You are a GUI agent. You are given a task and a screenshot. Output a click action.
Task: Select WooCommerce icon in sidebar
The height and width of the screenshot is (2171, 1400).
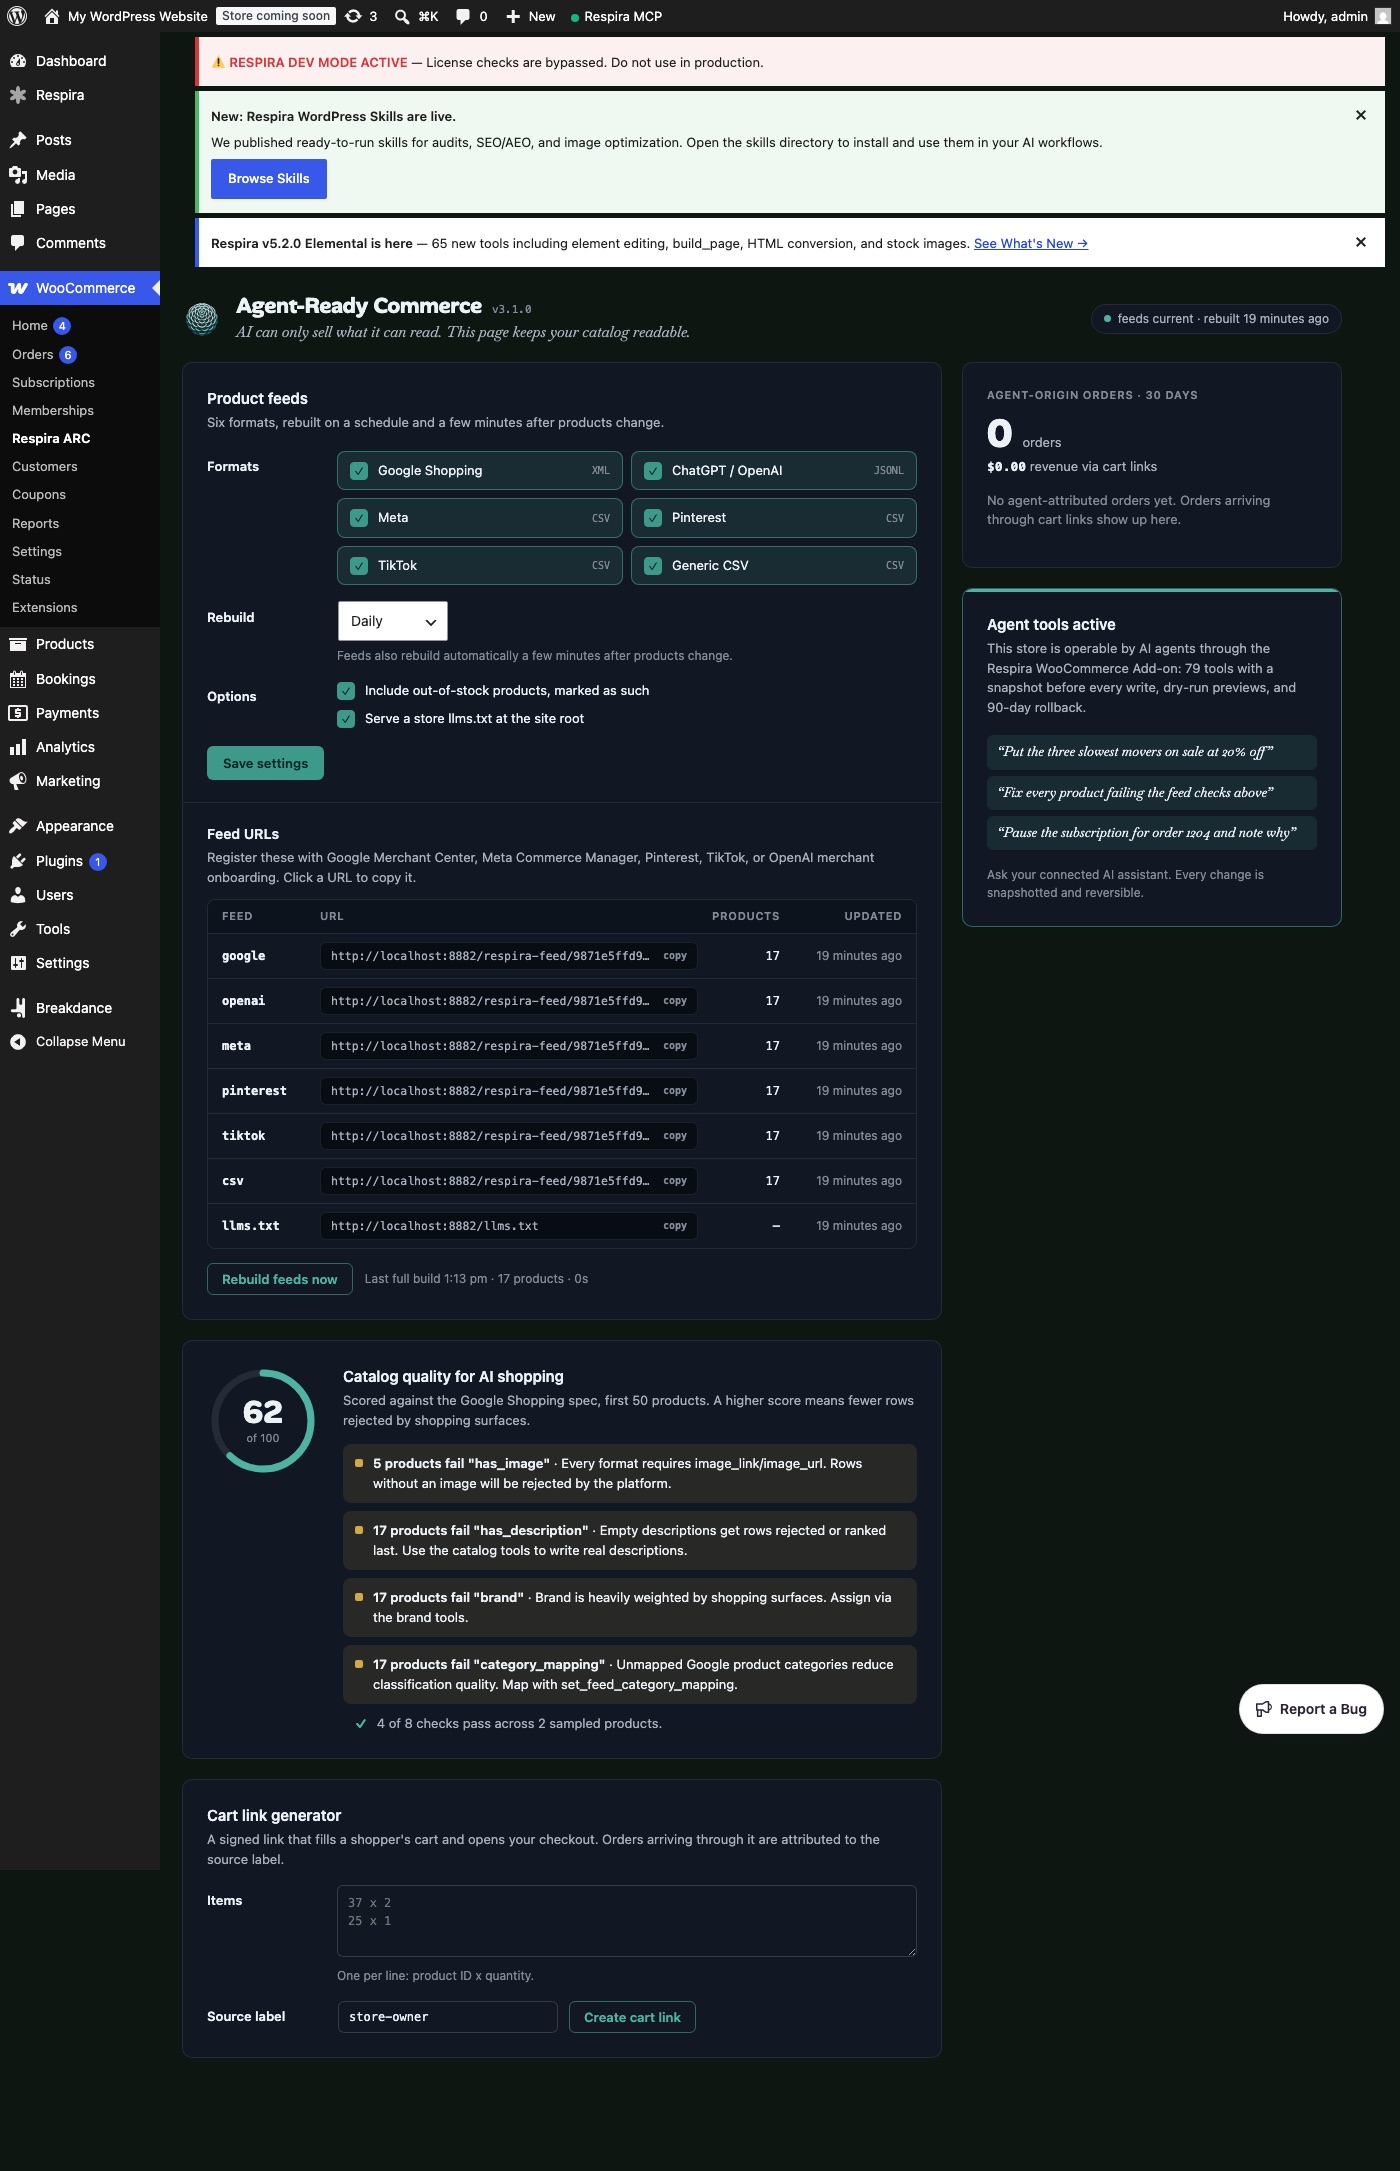pos(18,288)
